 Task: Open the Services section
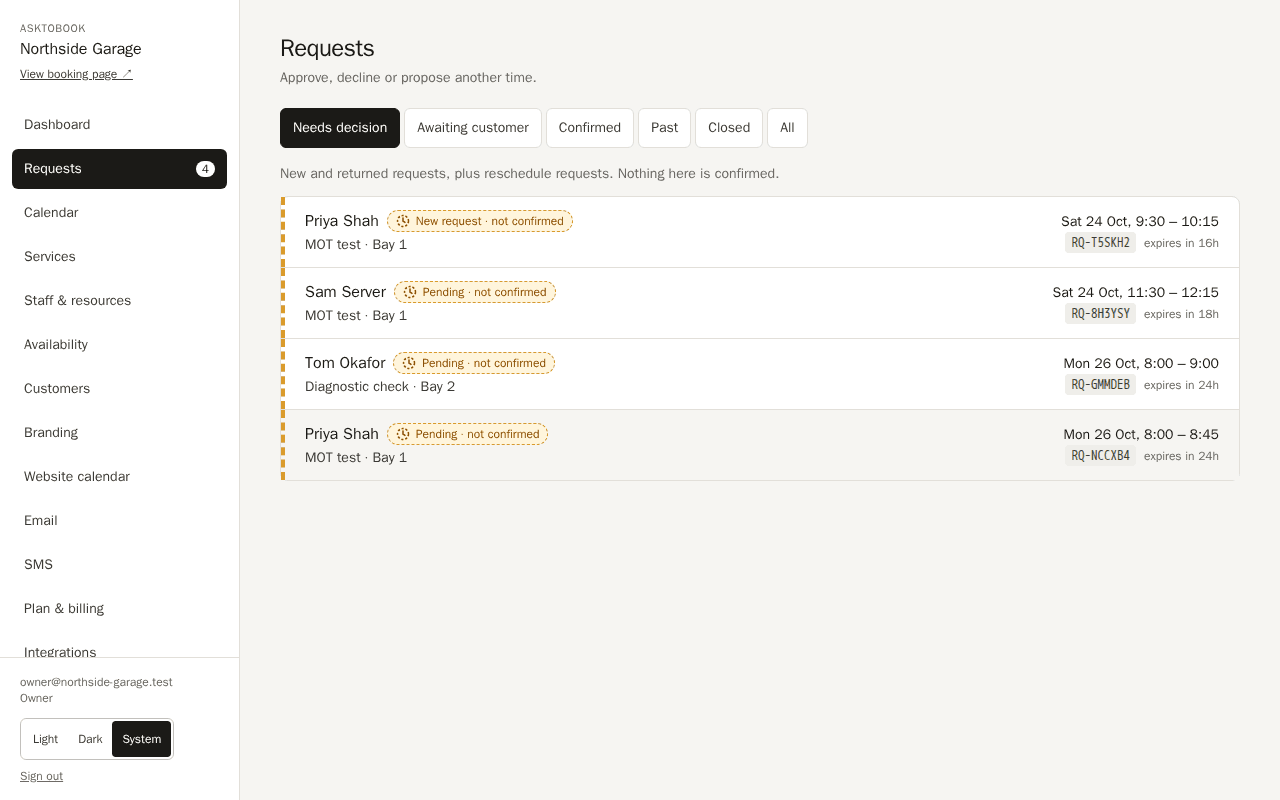[x=119, y=257]
